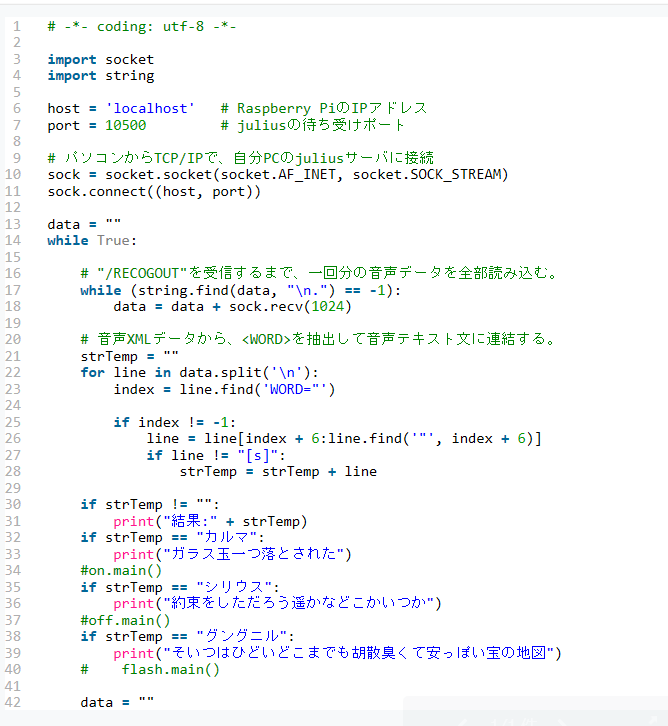Click the 'line = line[index + 6' line

click(344, 438)
